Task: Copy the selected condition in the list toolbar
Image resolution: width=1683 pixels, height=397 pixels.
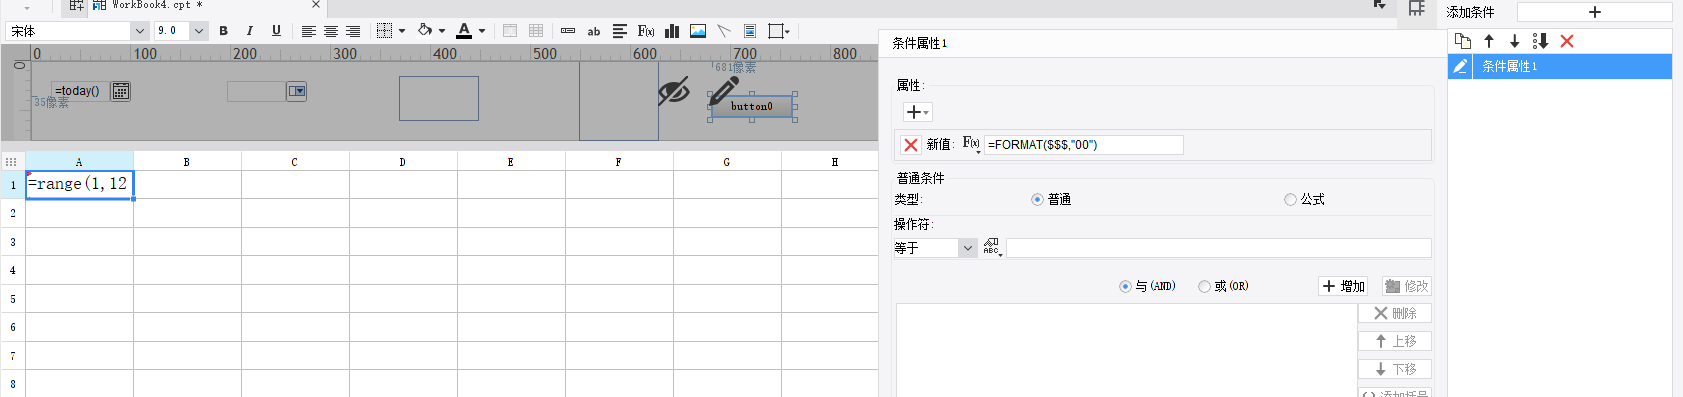Action: [1463, 41]
